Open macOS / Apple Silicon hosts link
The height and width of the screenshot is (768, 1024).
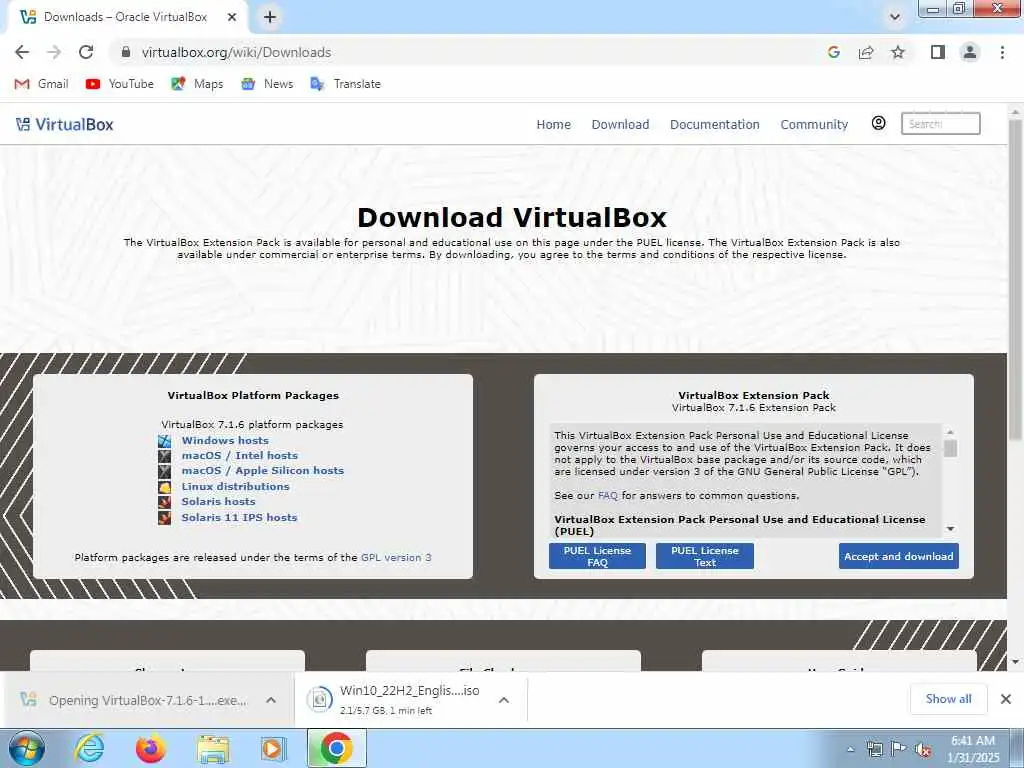click(263, 470)
